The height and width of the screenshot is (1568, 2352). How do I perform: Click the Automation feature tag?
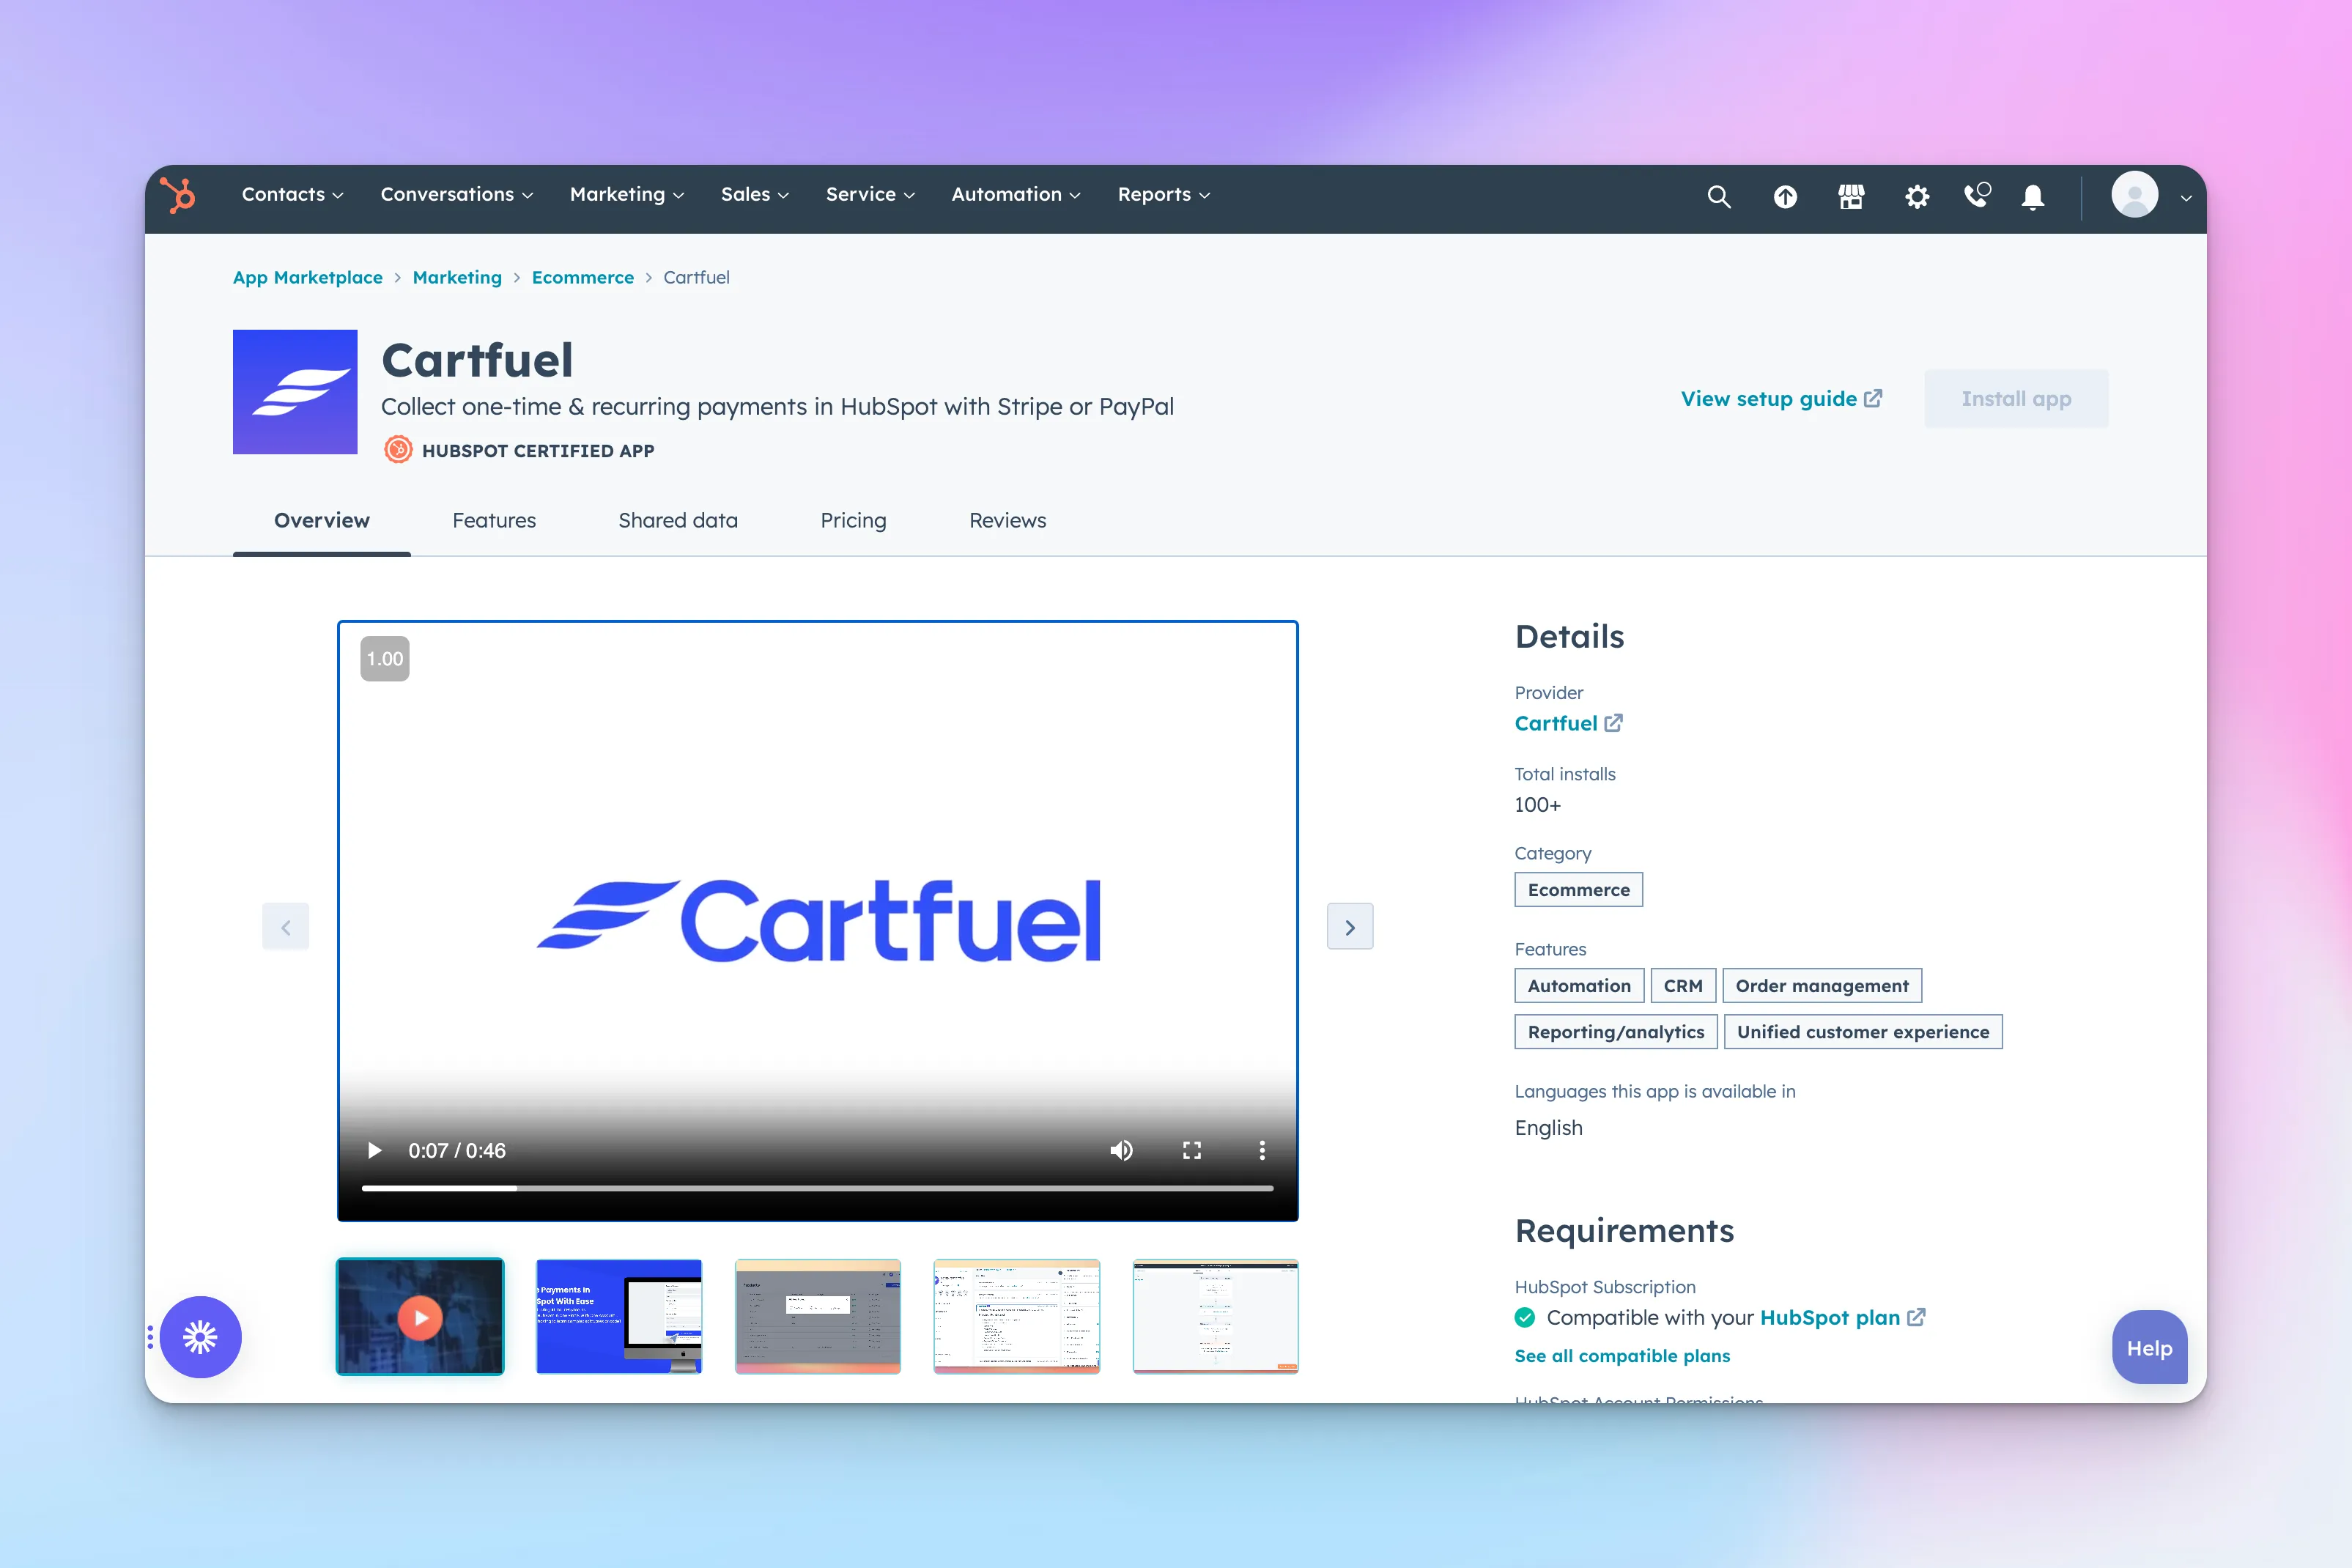click(1579, 986)
